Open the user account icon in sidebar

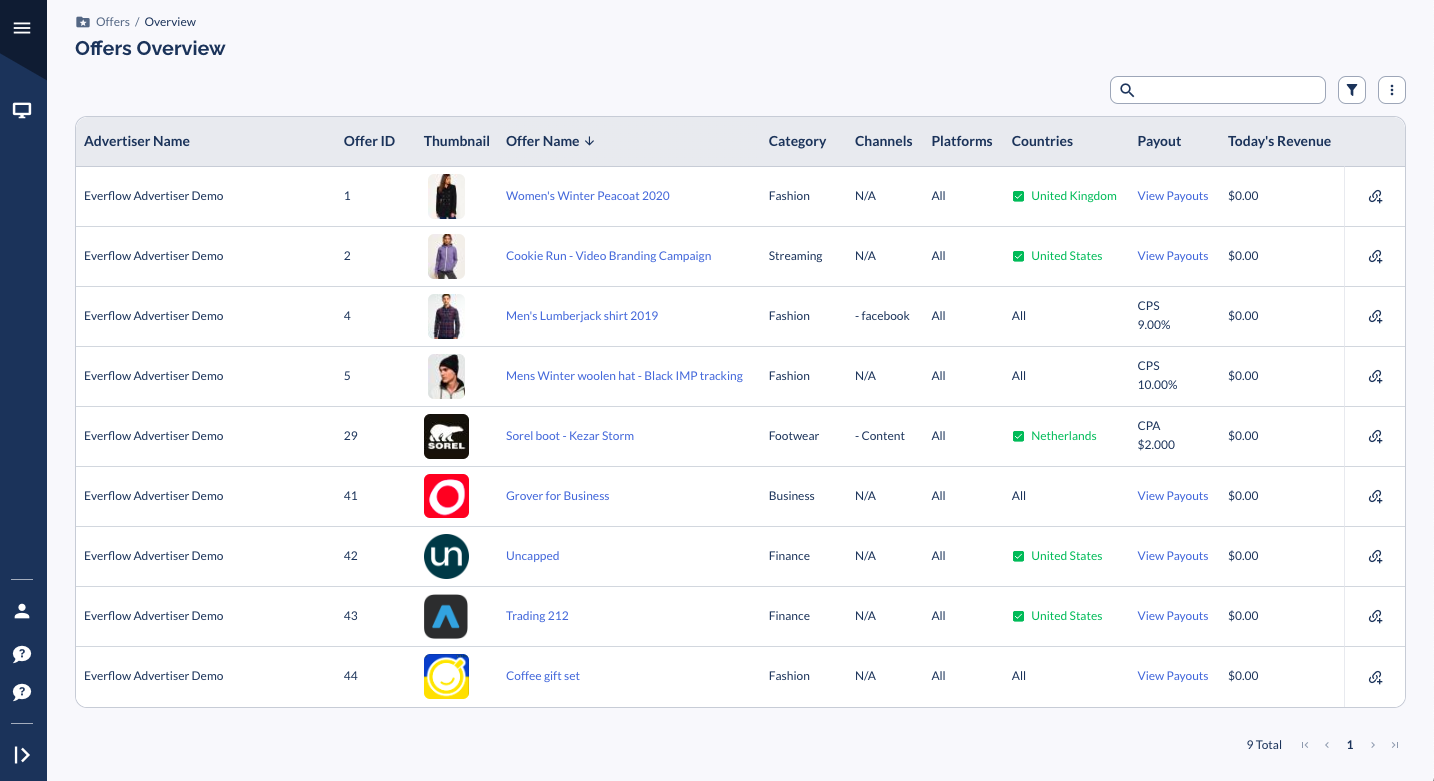coord(22,611)
